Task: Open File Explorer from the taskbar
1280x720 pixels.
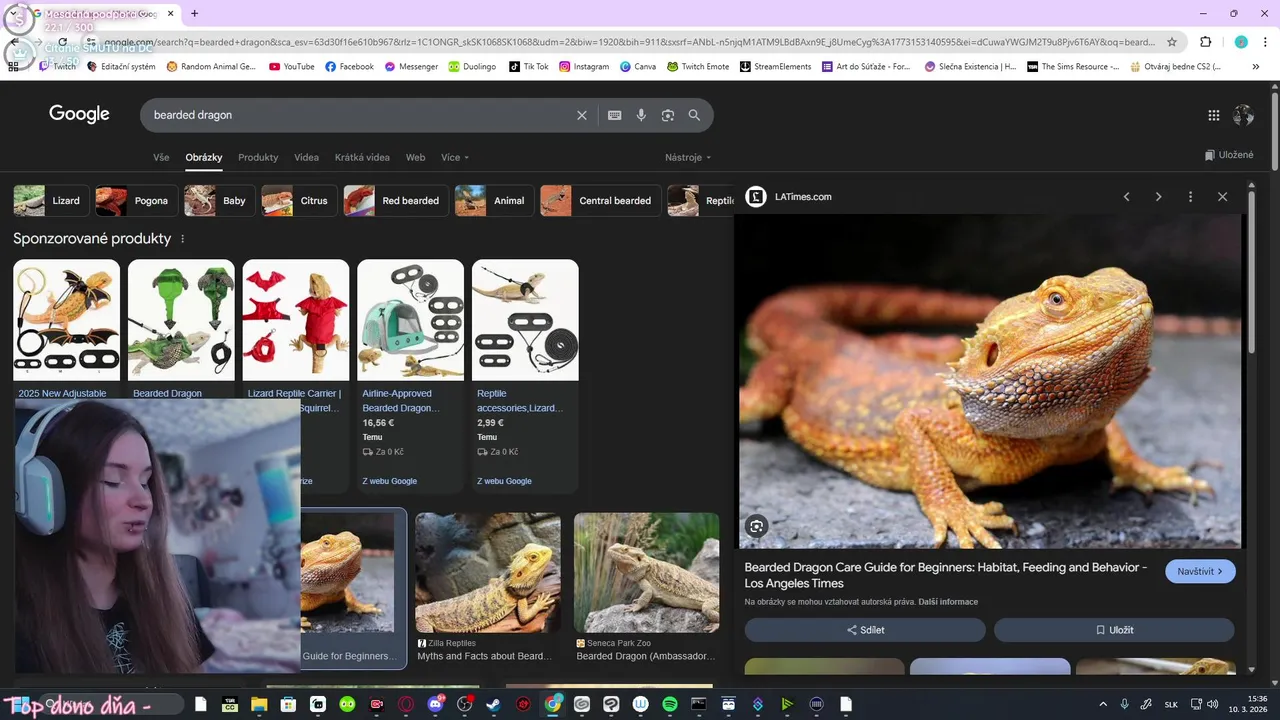Action: click(259, 704)
